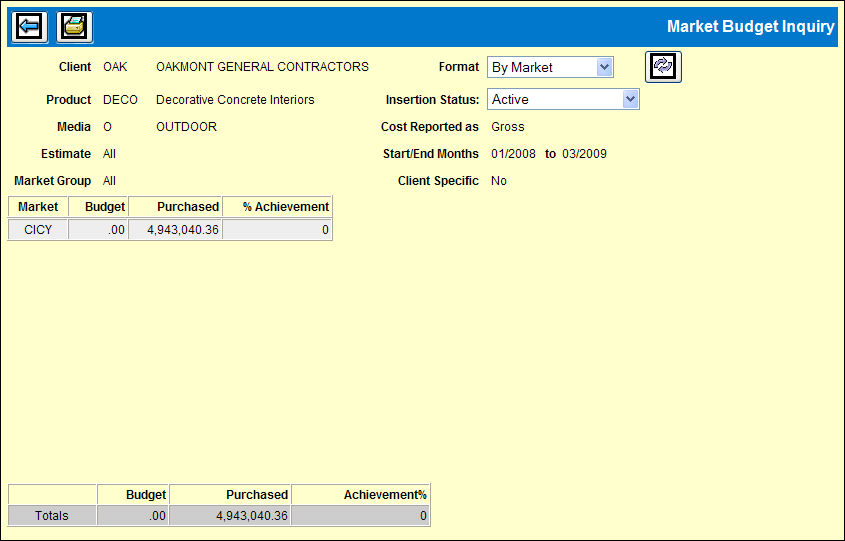Click the .00 budget in CICY row
The width and height of the screenshot is (845, 541).
(99, 230)
